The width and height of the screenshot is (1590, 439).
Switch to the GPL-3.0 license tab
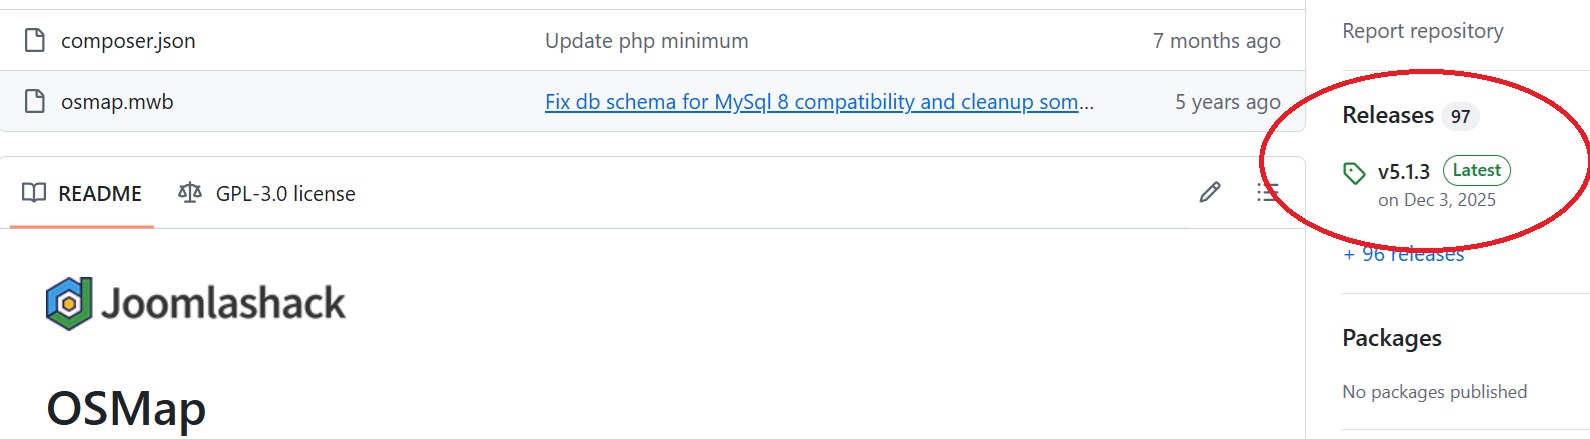click(267, 194)
